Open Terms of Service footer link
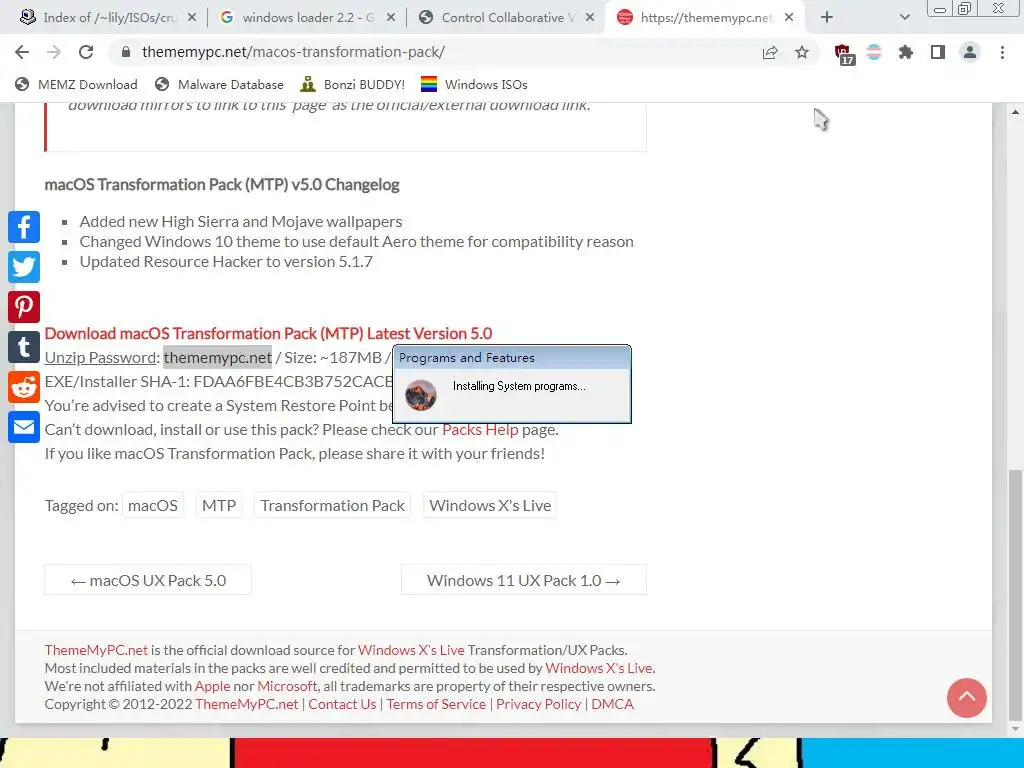Screen dimensions: 1024x768 436,704
